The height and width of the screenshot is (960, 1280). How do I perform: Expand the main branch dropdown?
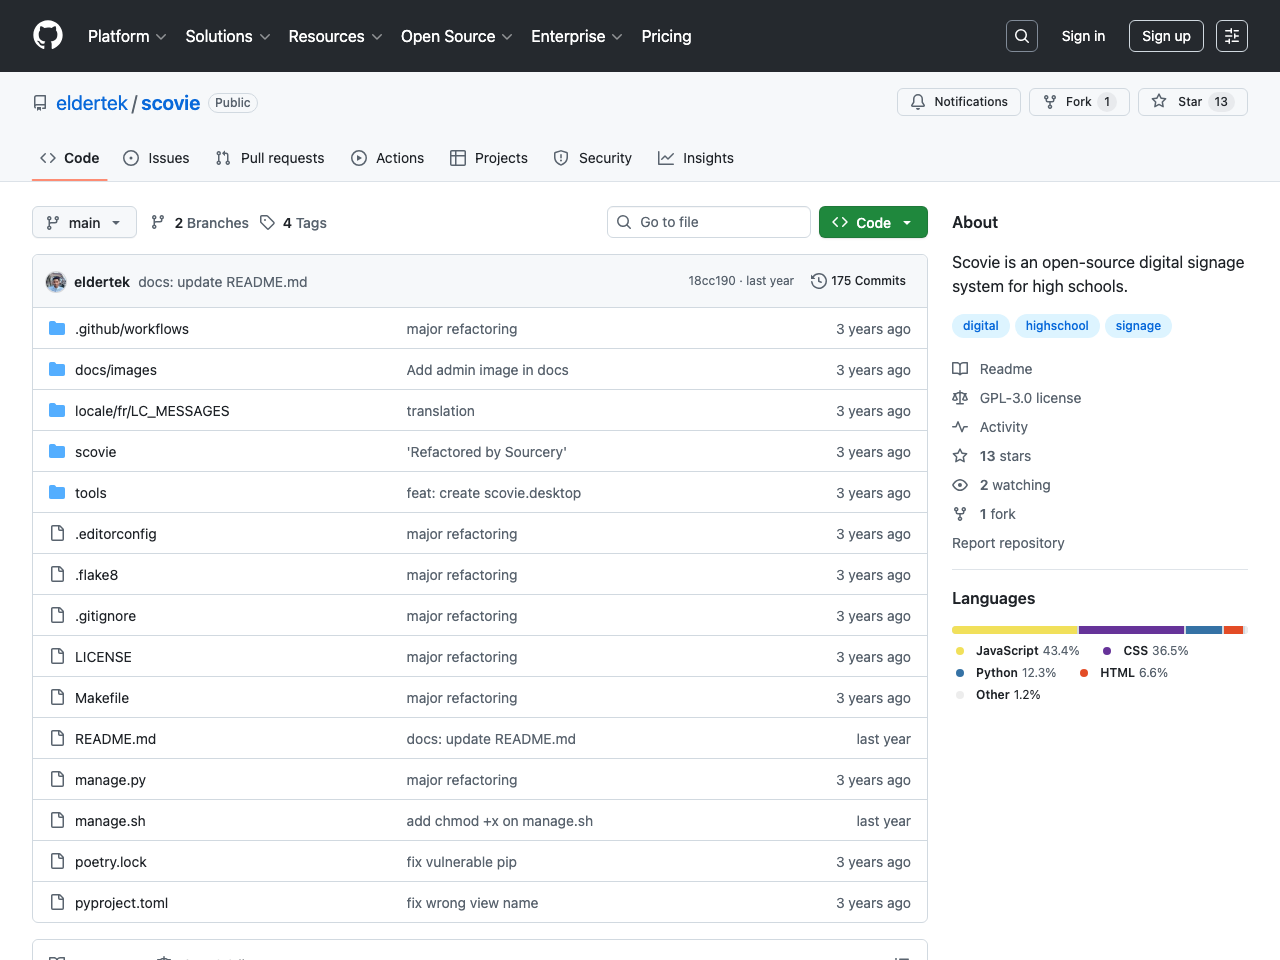pyautogui.click(x=84, y=223)
